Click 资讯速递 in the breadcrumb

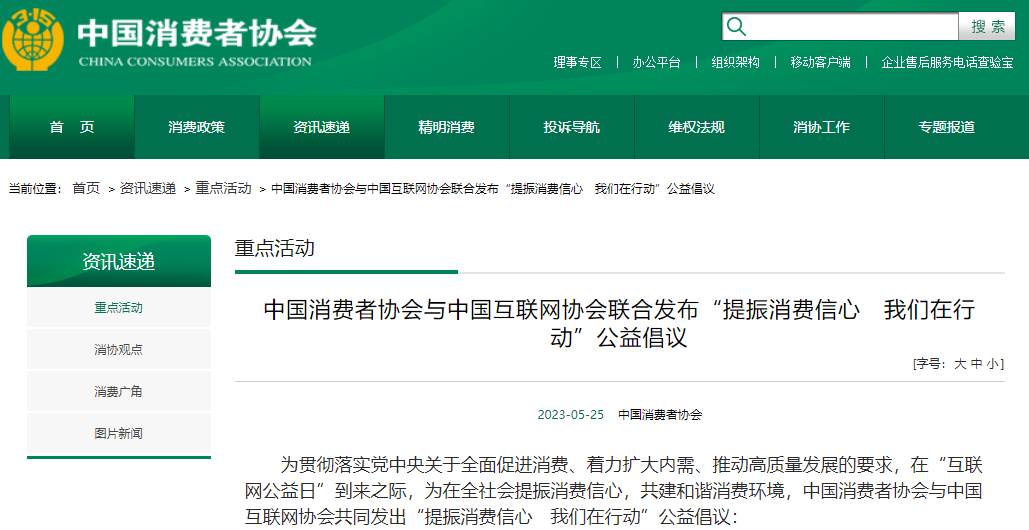click(x=148, y=189)
